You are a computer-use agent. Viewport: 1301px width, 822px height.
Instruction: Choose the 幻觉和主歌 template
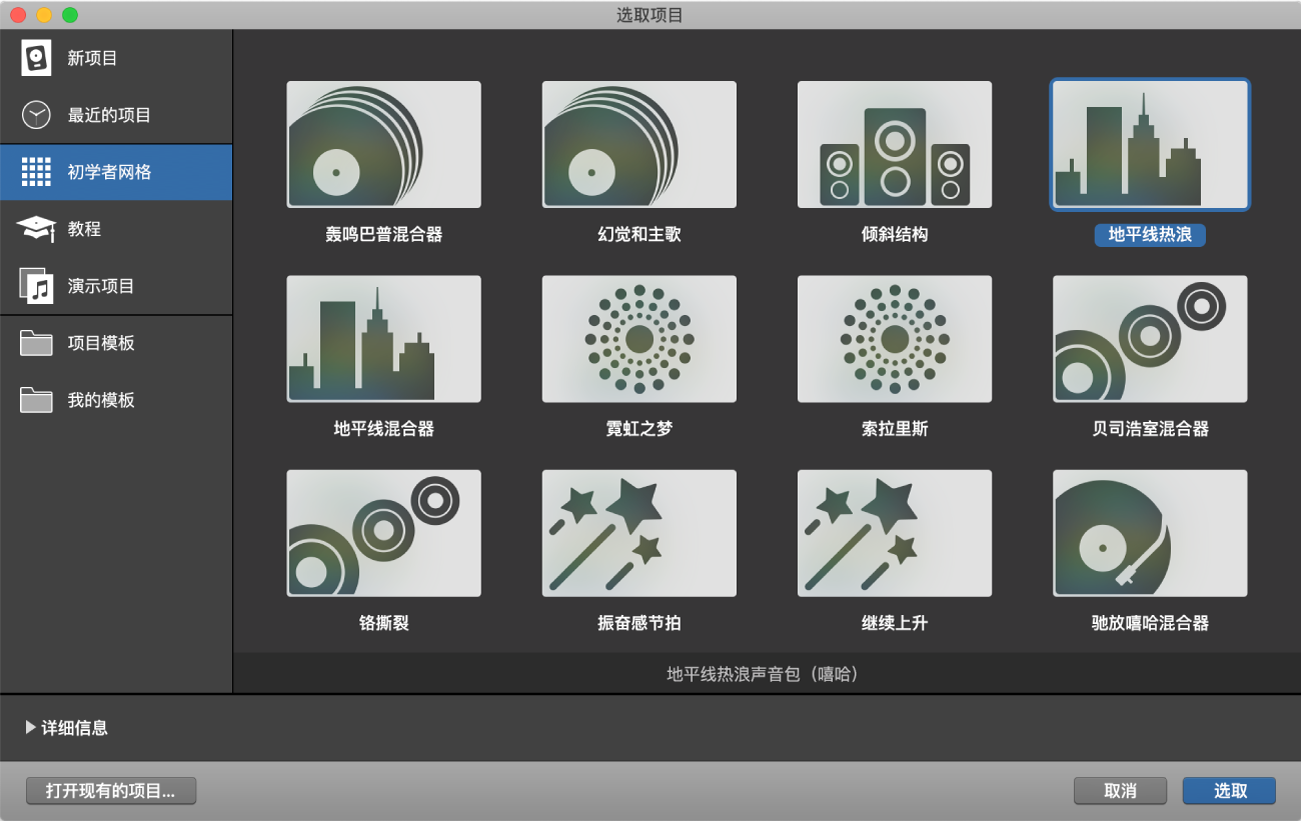(638, 144)
